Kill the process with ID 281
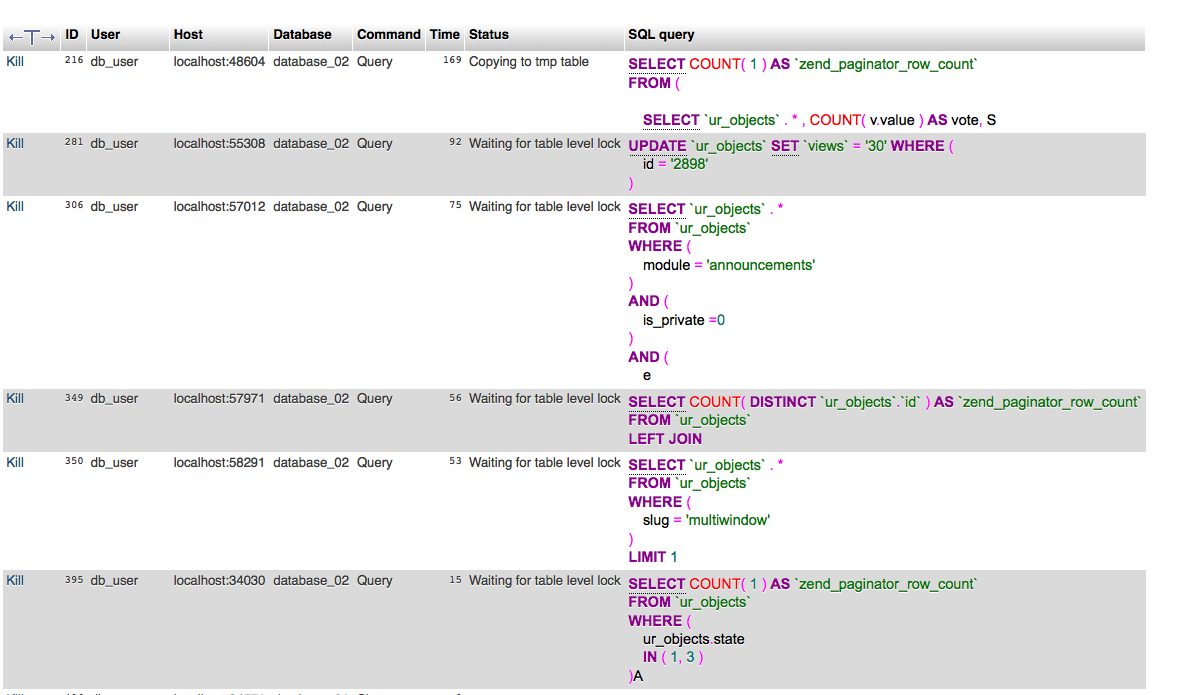Viewport: 1177px width, 695px height. tap(15, 144)
